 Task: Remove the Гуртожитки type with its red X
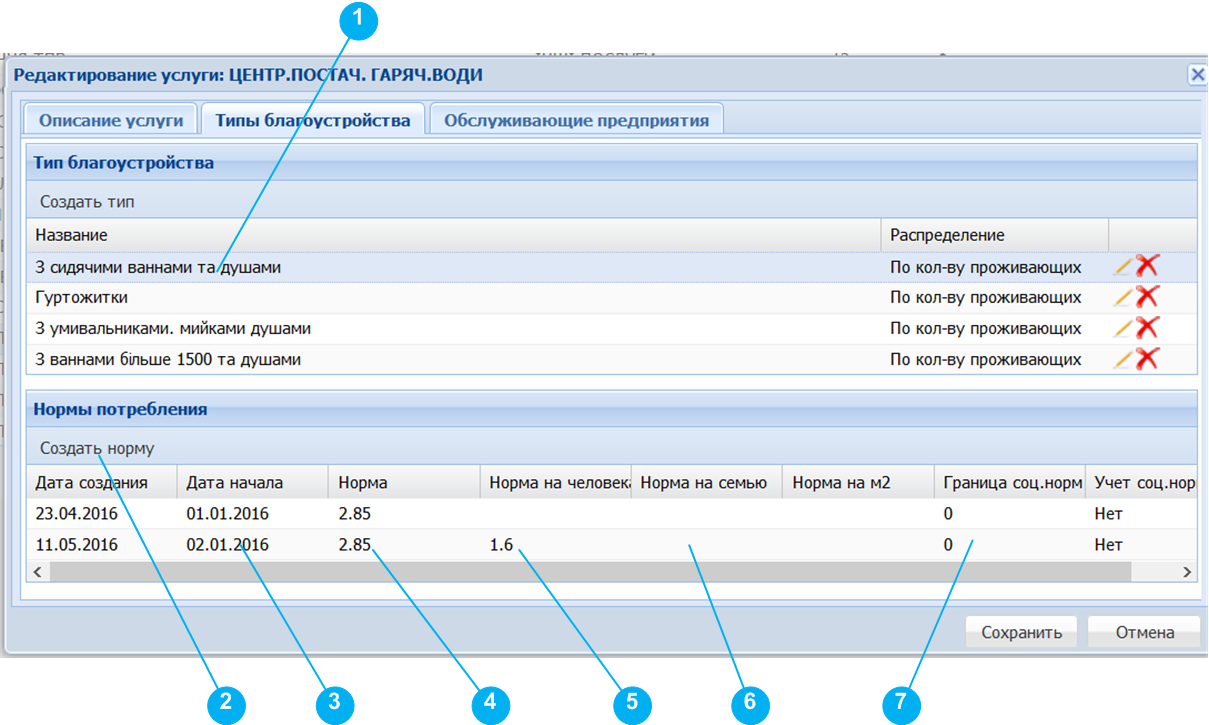[x=1147, y=296]
